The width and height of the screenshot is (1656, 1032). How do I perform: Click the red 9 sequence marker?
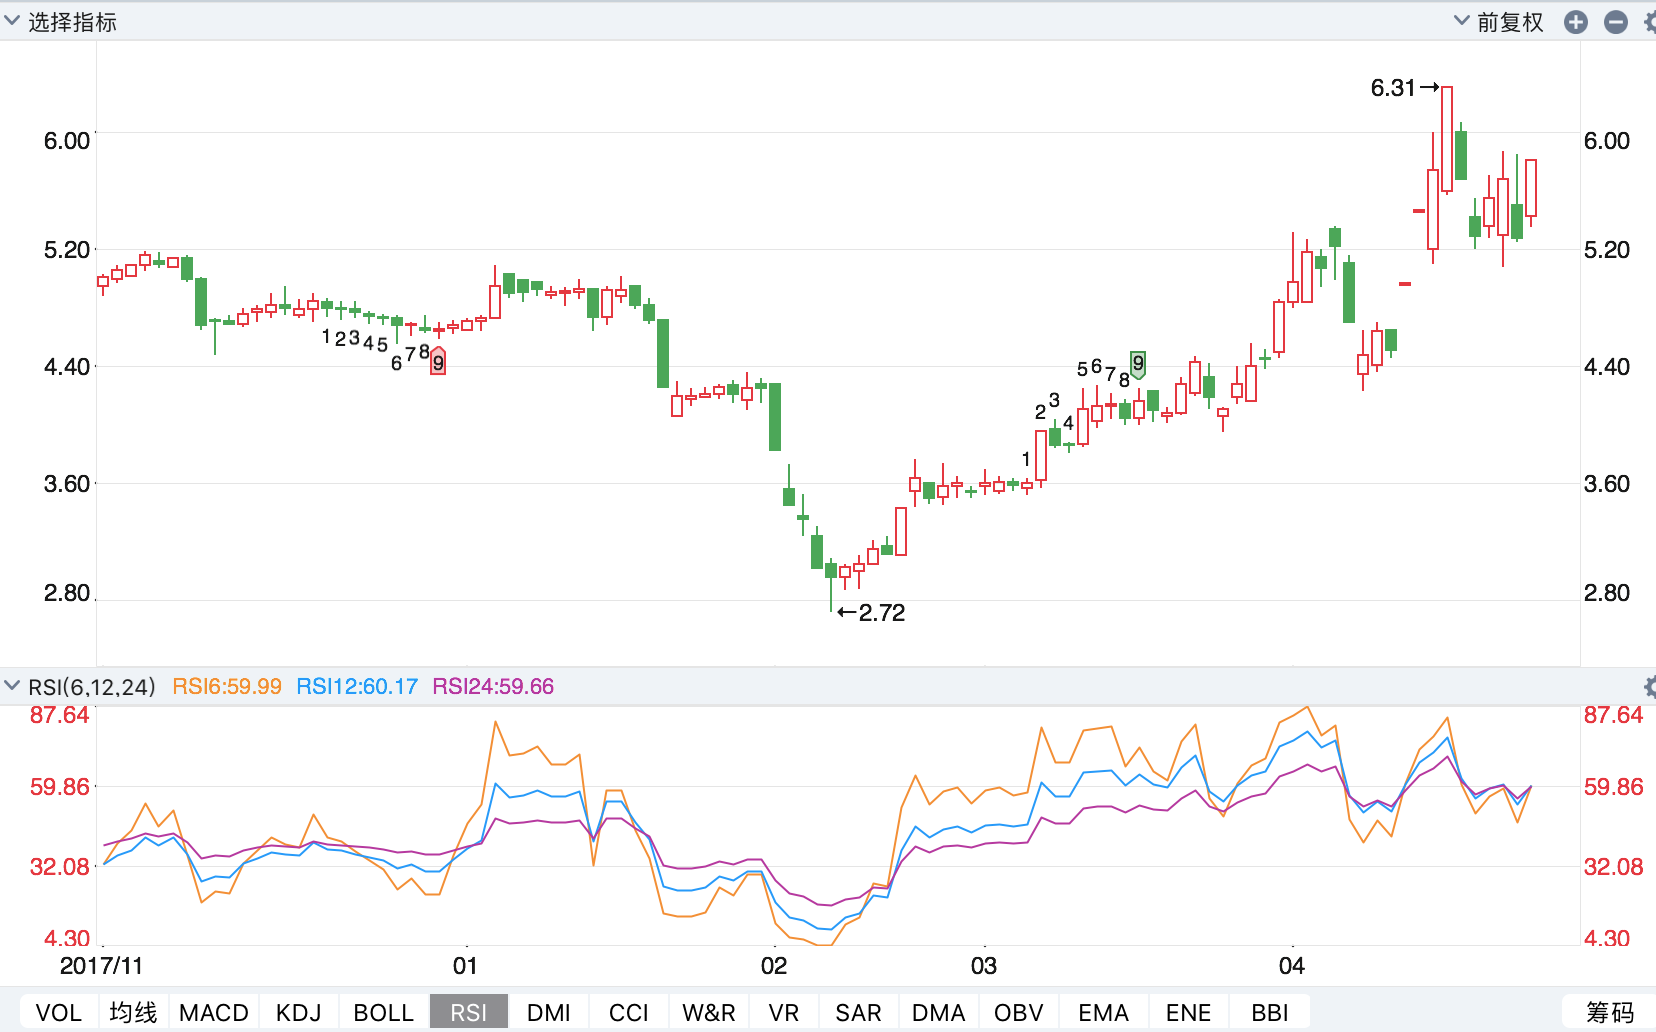[438, 362]
